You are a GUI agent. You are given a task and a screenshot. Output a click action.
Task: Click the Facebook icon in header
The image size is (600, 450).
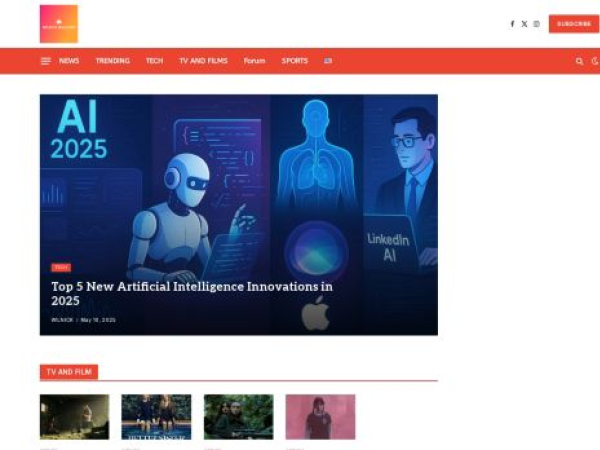point(512,24)
